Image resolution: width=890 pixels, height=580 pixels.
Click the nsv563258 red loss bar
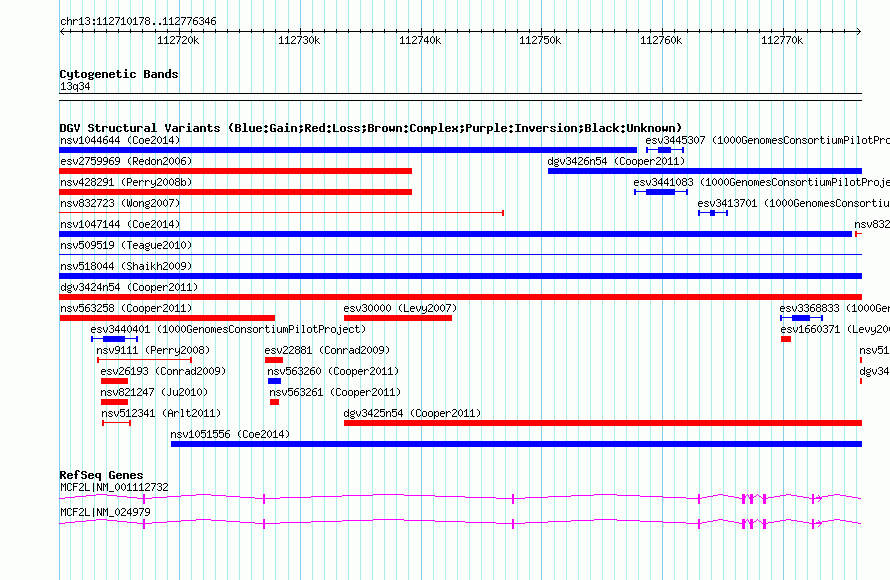click(x=167, y=318)
